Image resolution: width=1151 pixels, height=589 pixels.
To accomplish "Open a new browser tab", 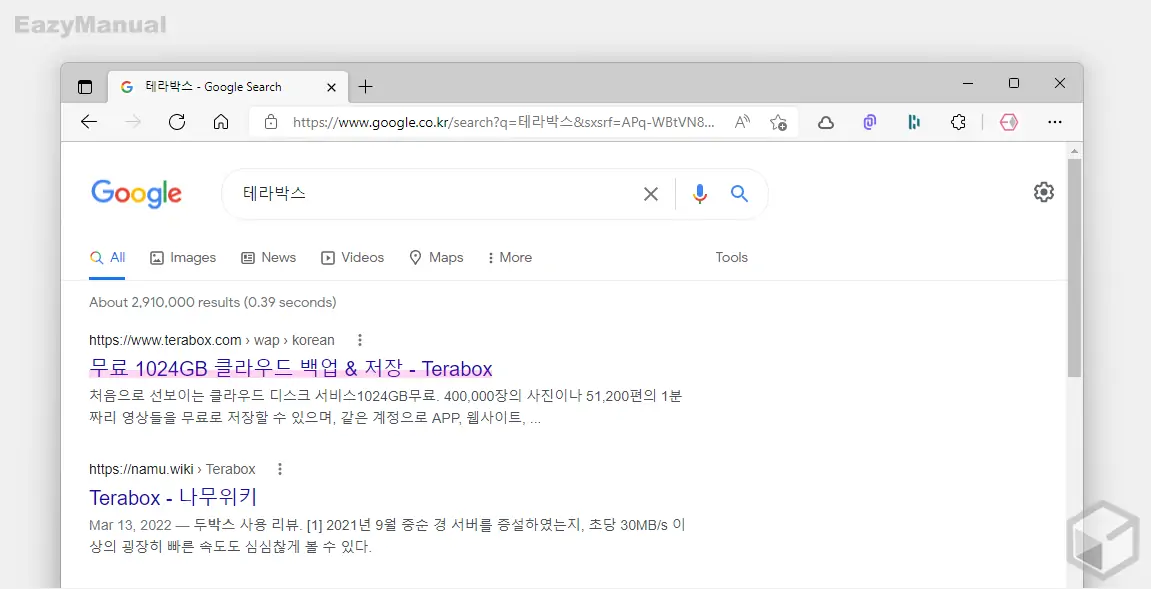I will pos(365,87).
